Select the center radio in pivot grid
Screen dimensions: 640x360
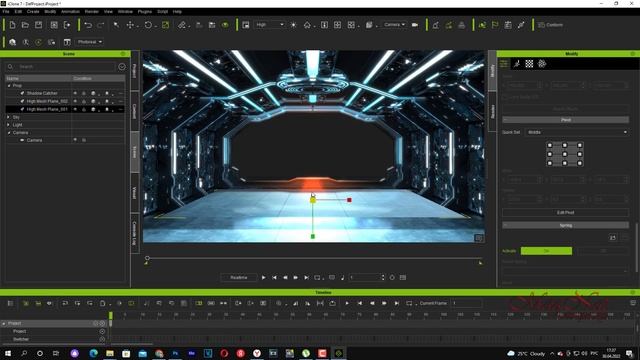click(564, 154)
